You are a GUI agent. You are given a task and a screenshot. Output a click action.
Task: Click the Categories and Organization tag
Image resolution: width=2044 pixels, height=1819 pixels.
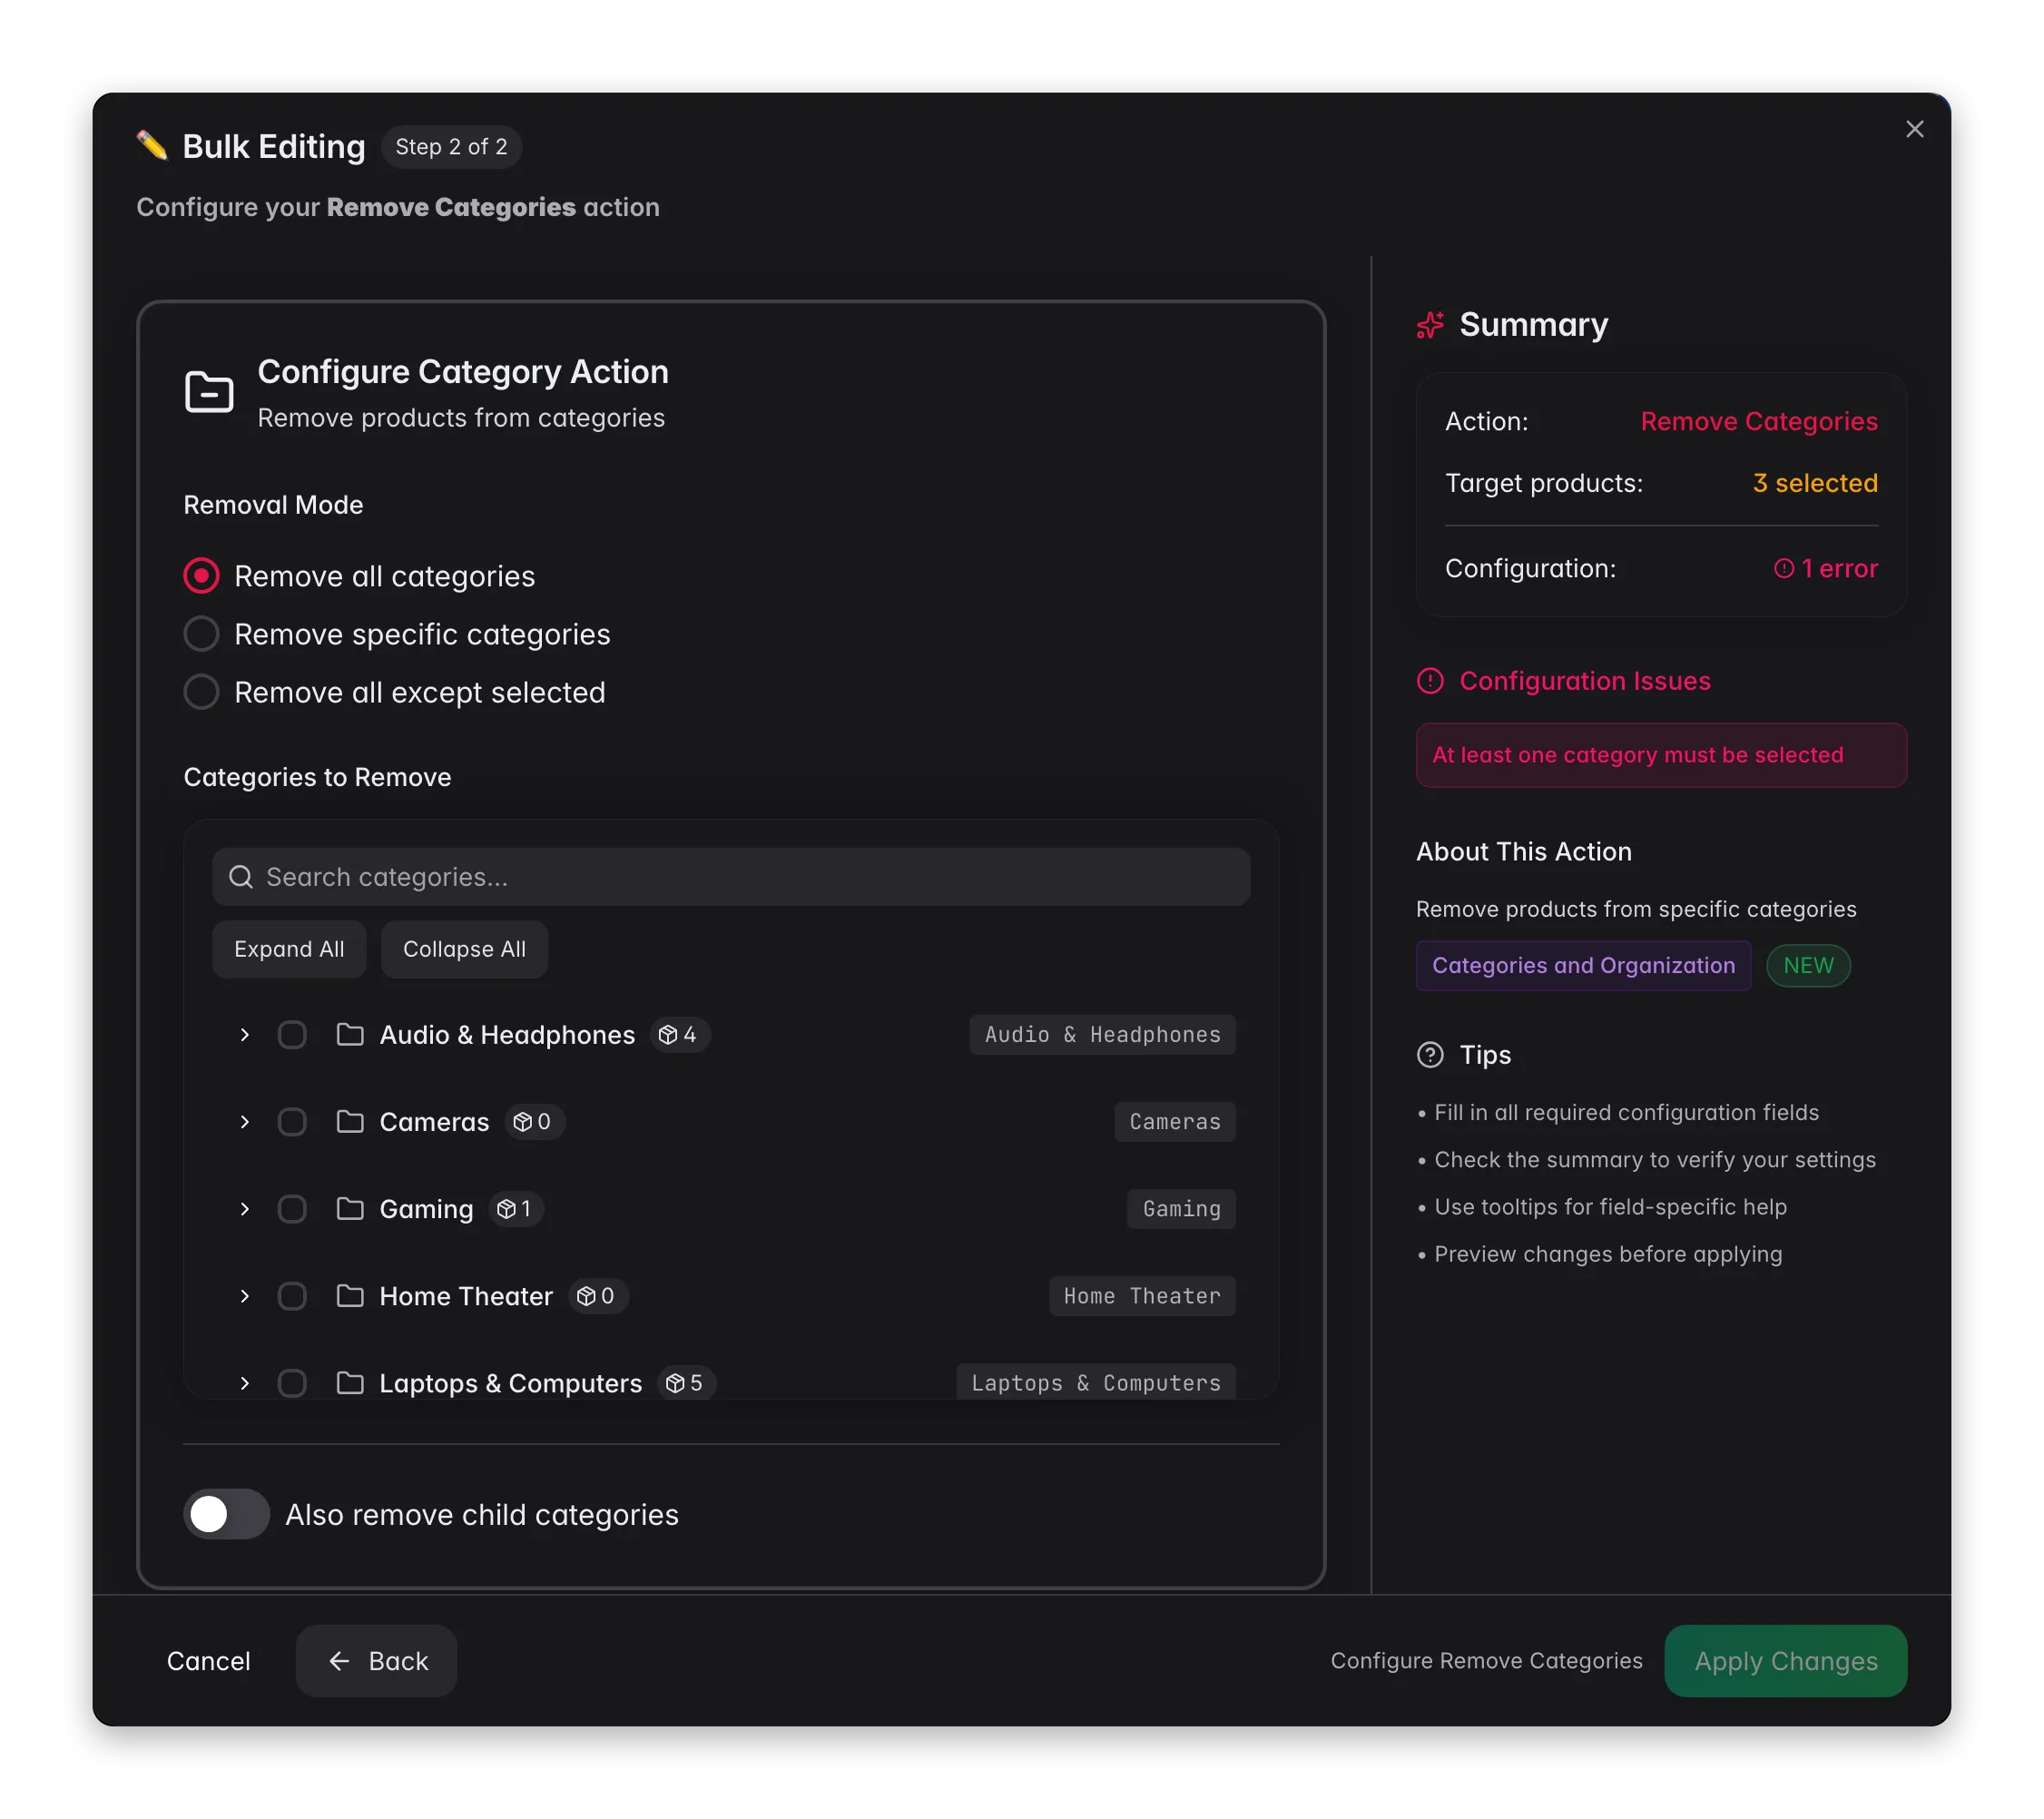(x=1583, y=965)
